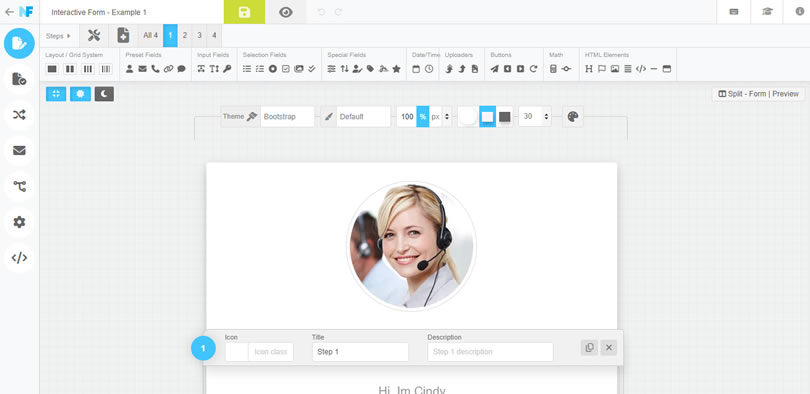810x394 pixels.
Task: Open the shuffle conditional logic sidebar icon
Action: tap(19, 115)
